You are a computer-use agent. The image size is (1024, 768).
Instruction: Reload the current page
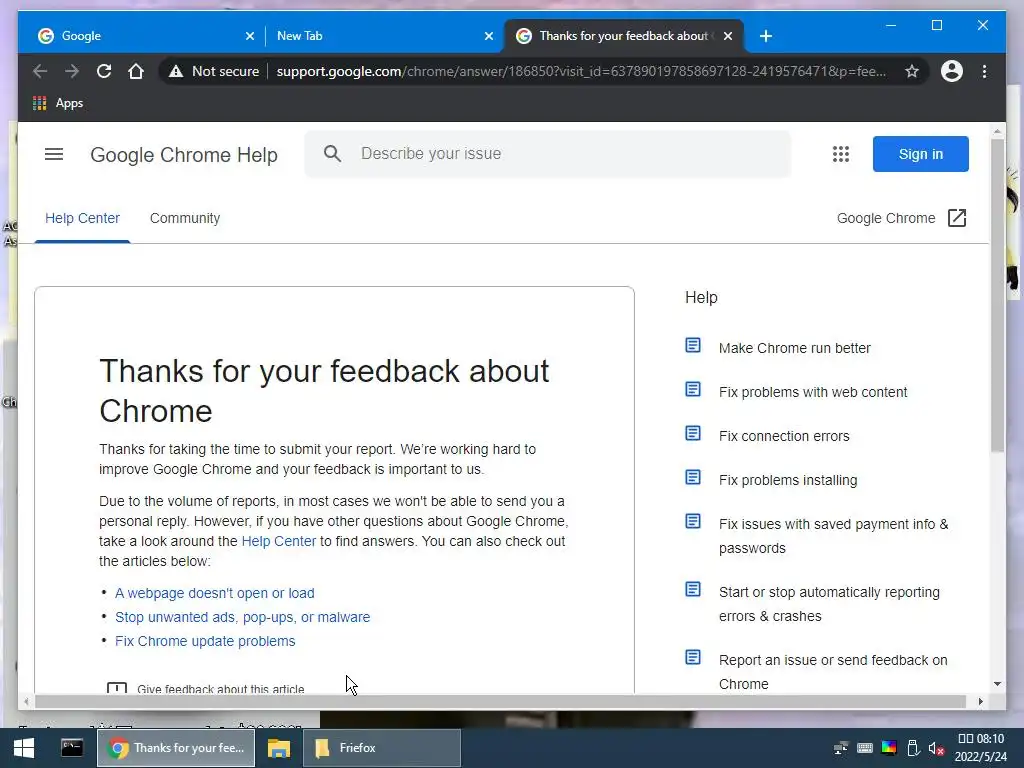104,71
